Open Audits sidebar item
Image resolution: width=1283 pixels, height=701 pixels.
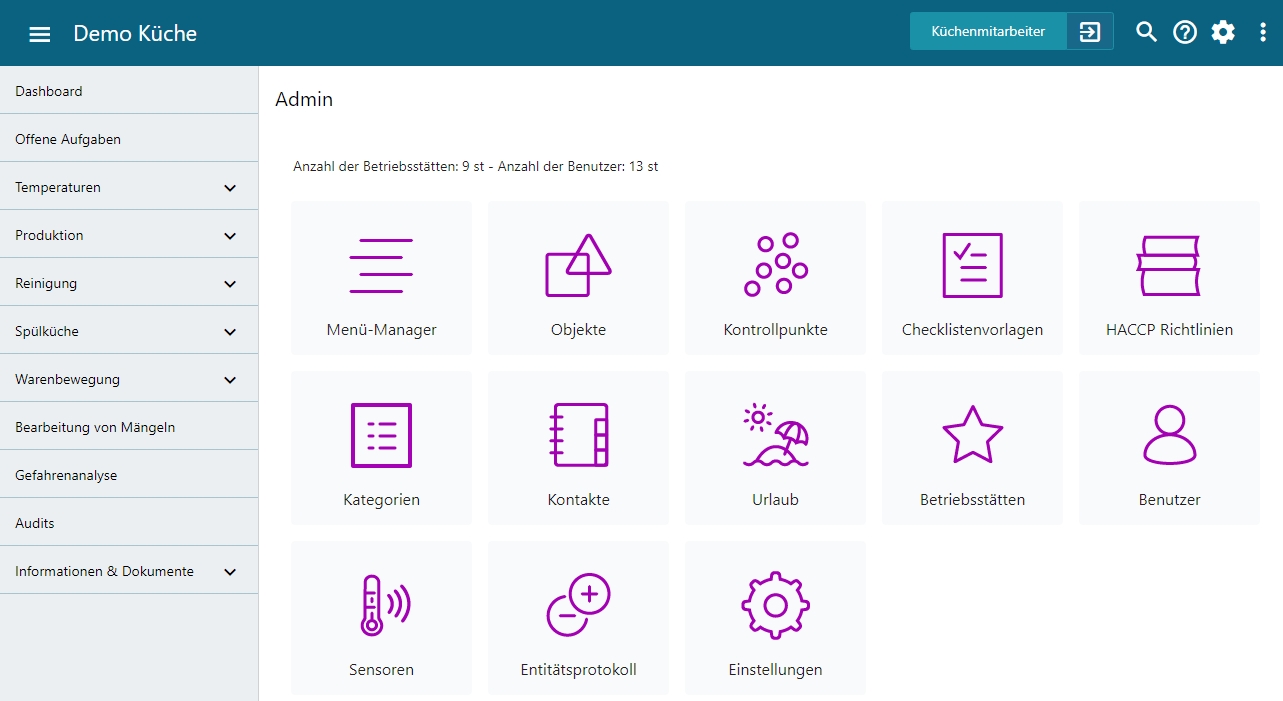coord(129,523)
